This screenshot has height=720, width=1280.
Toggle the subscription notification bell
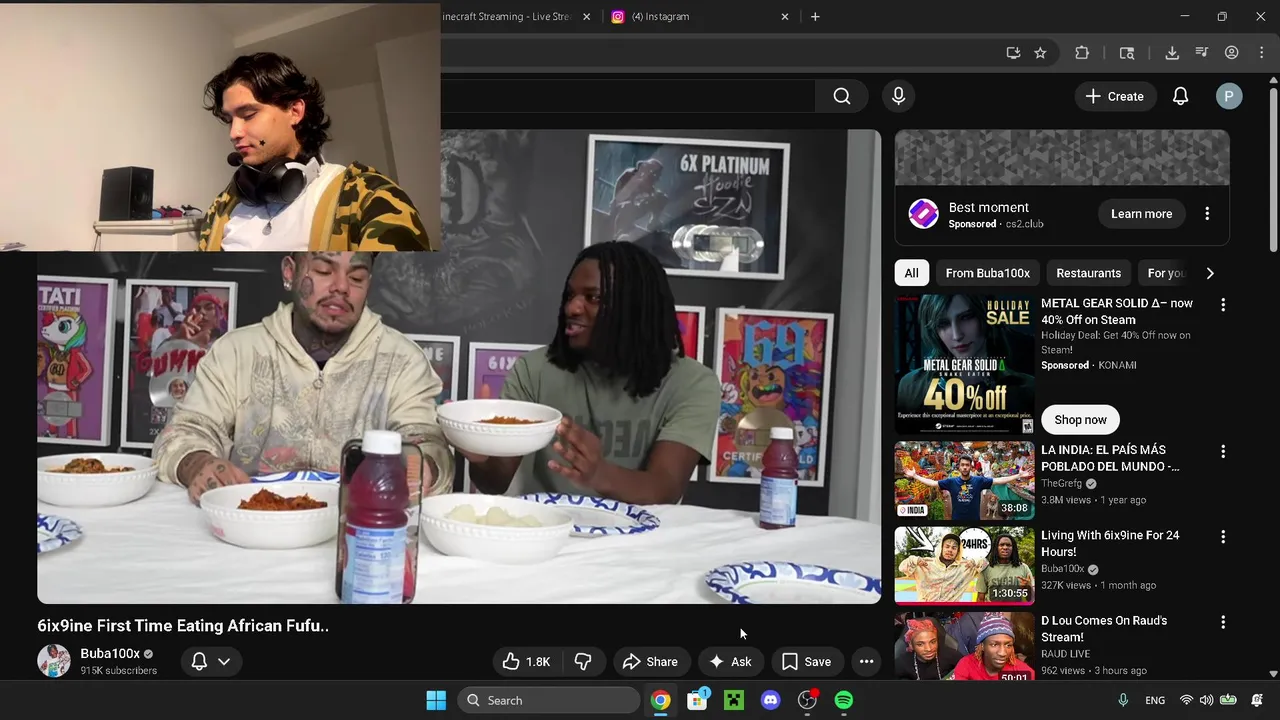coord(199,661)
